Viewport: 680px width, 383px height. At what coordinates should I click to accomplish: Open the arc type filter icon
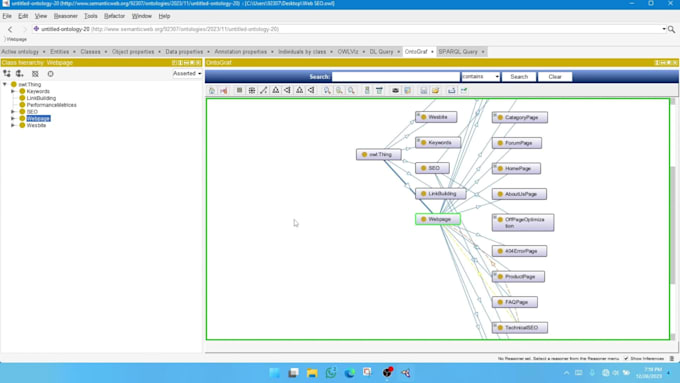(x=379, y=90)
